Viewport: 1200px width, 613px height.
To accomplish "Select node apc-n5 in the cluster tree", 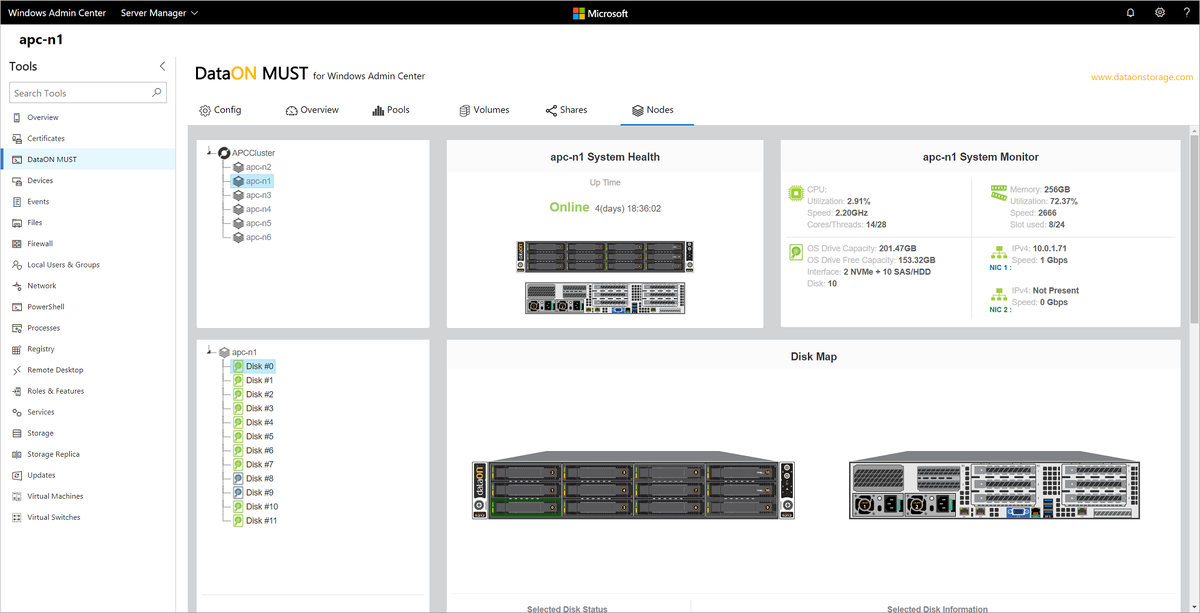I will pos(251,223).
